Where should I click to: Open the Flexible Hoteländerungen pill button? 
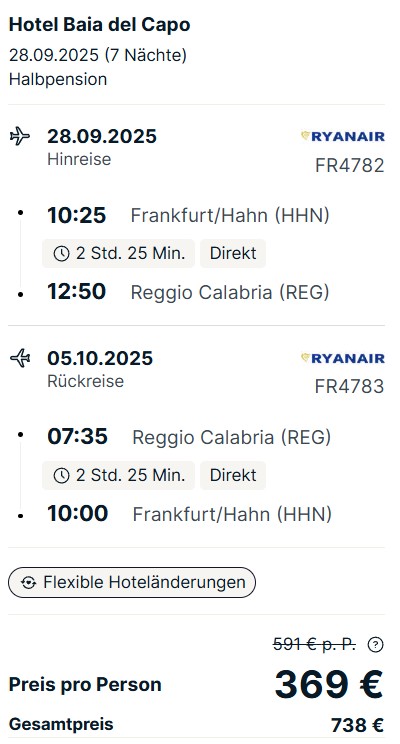pyautogui.click(x=132, y=582)
